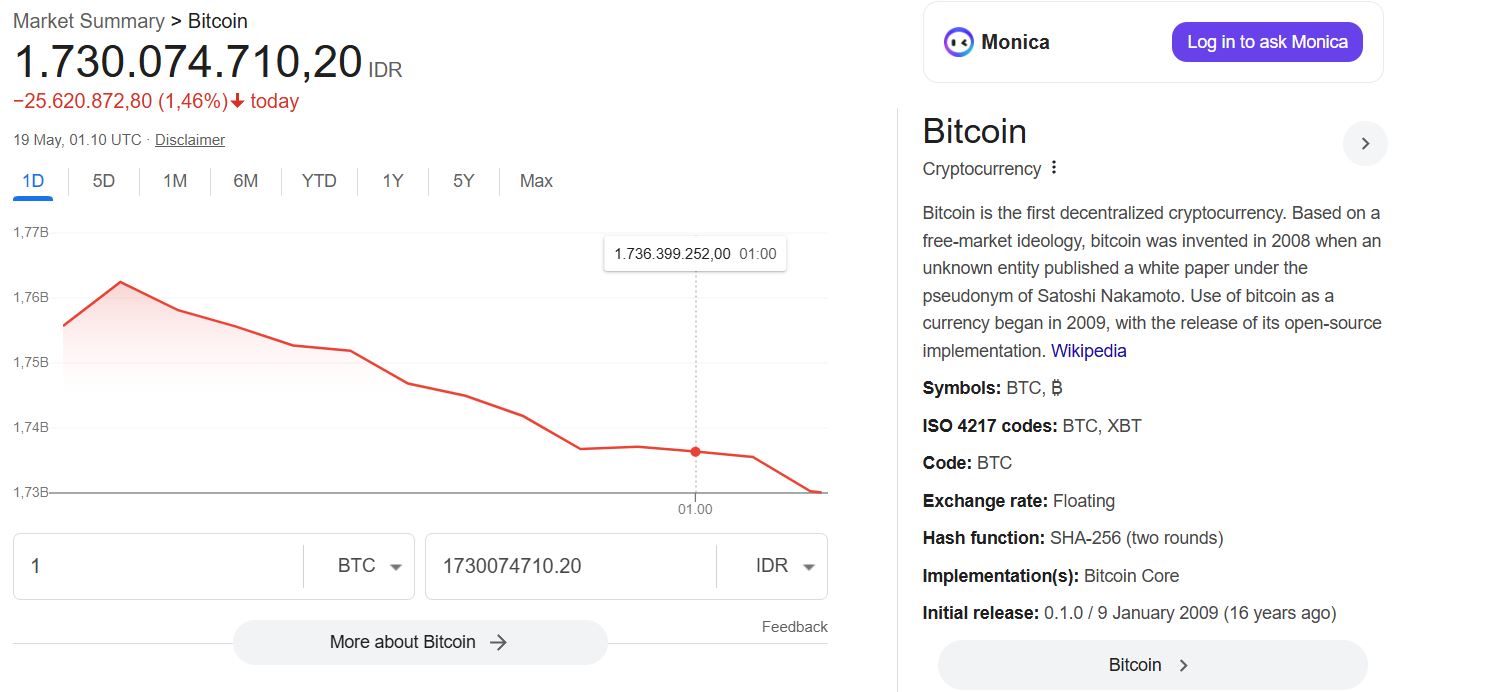Click the Monica assistant logo icon
This screenshot has width=1503, height=692.
click(x=957, y=42)
